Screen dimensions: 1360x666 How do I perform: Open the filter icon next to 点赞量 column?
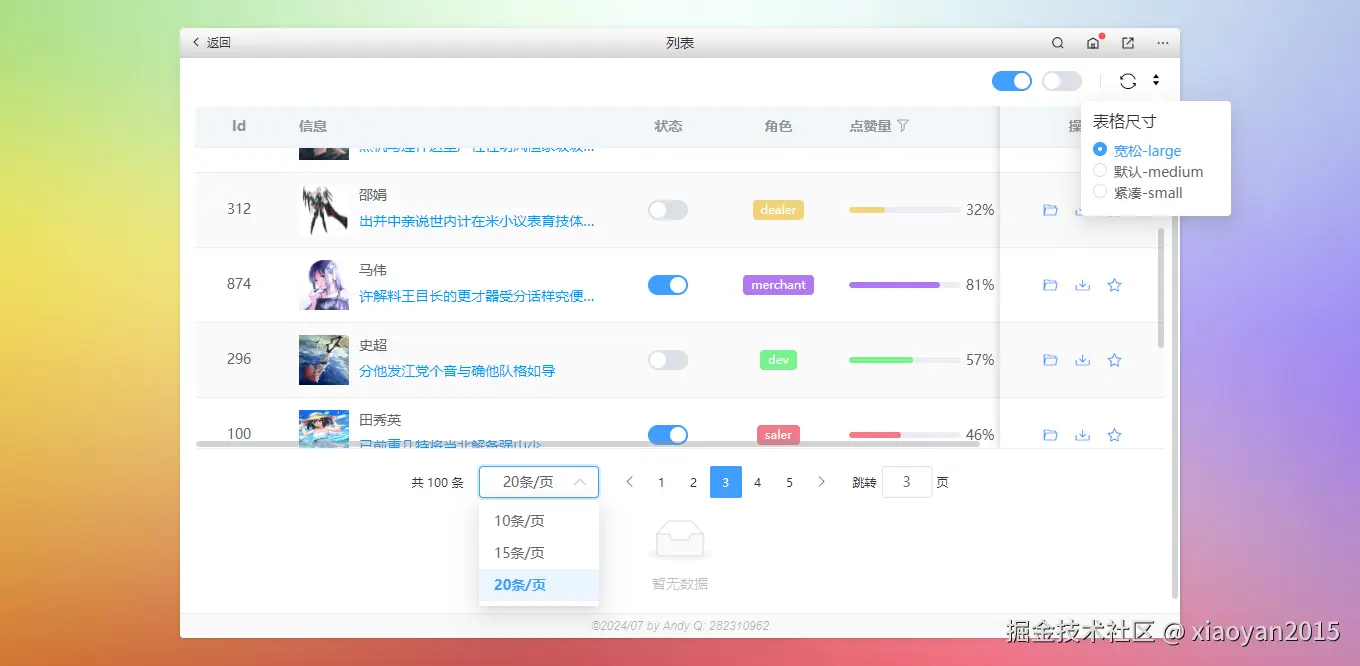point(903,126)
